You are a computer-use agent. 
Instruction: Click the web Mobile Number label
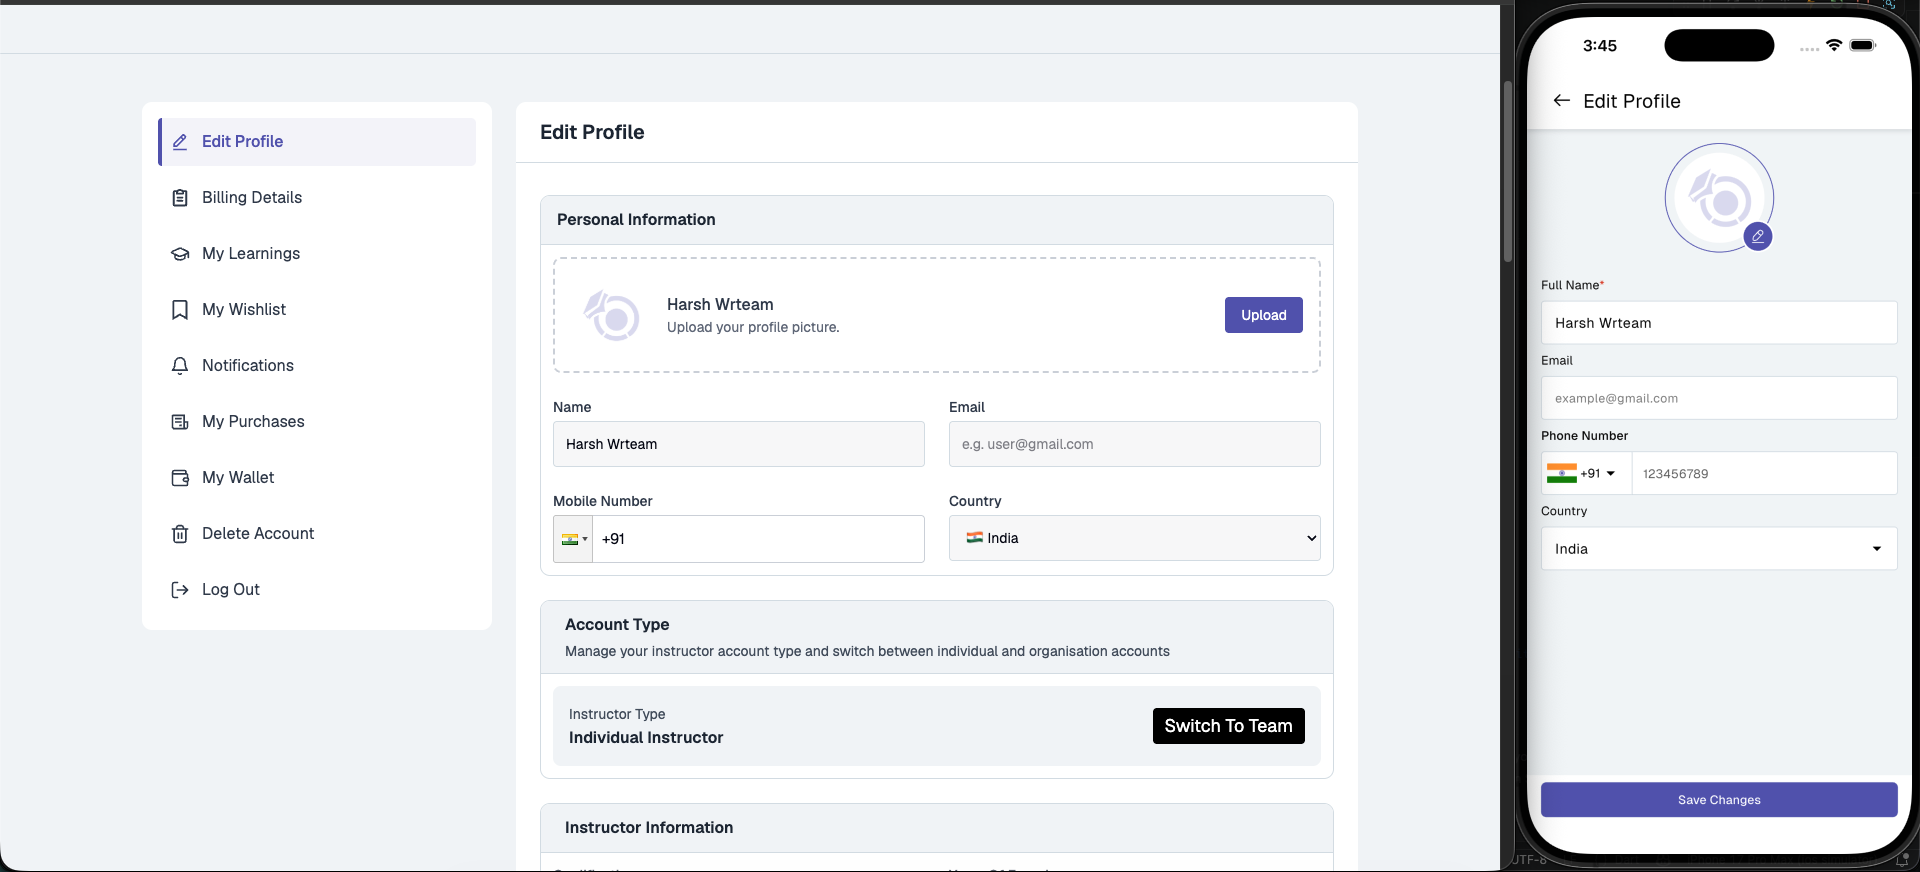coord(603,501)
